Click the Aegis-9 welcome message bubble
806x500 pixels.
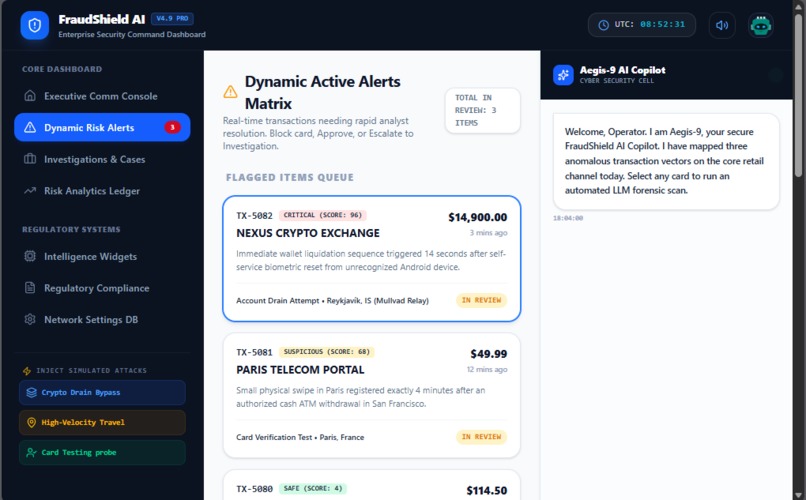666,161
